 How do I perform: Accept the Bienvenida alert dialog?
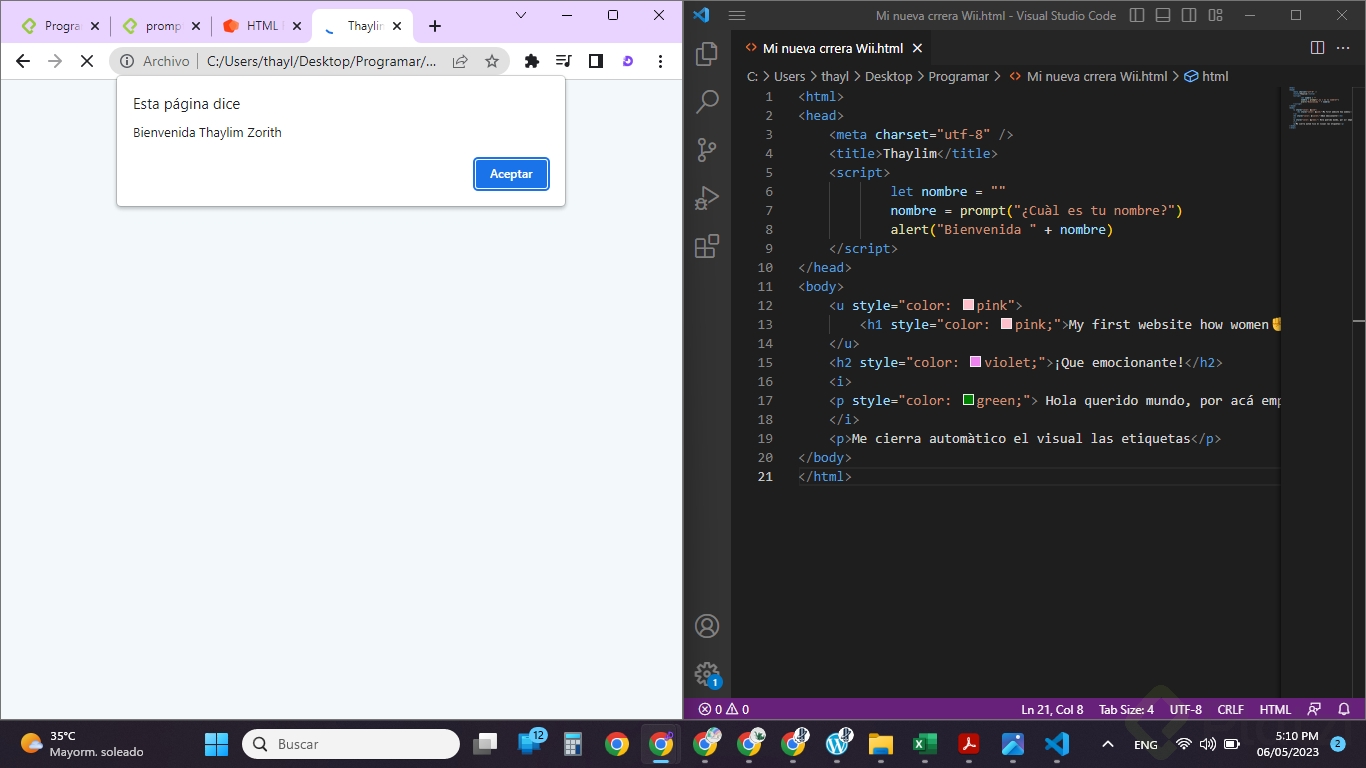click(511, 174)
